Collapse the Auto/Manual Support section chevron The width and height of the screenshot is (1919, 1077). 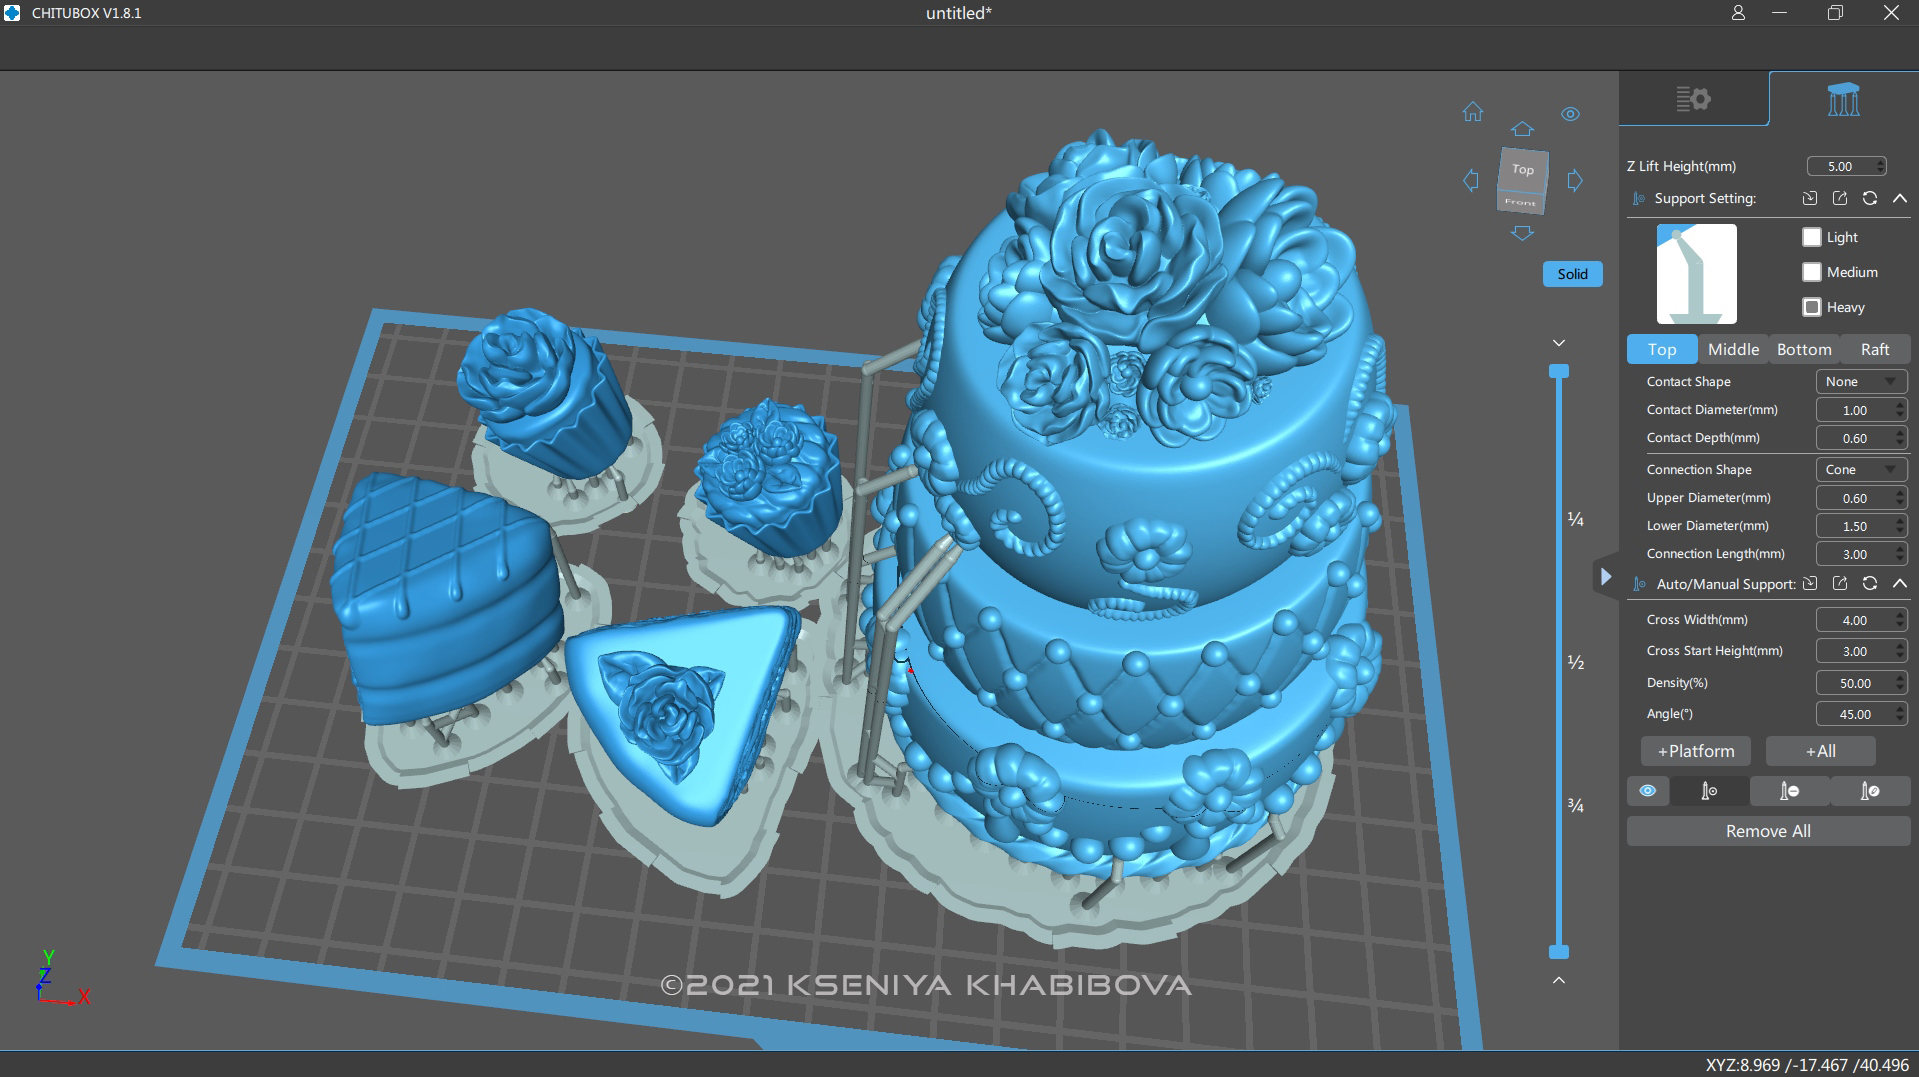(x=1901, y=583)
